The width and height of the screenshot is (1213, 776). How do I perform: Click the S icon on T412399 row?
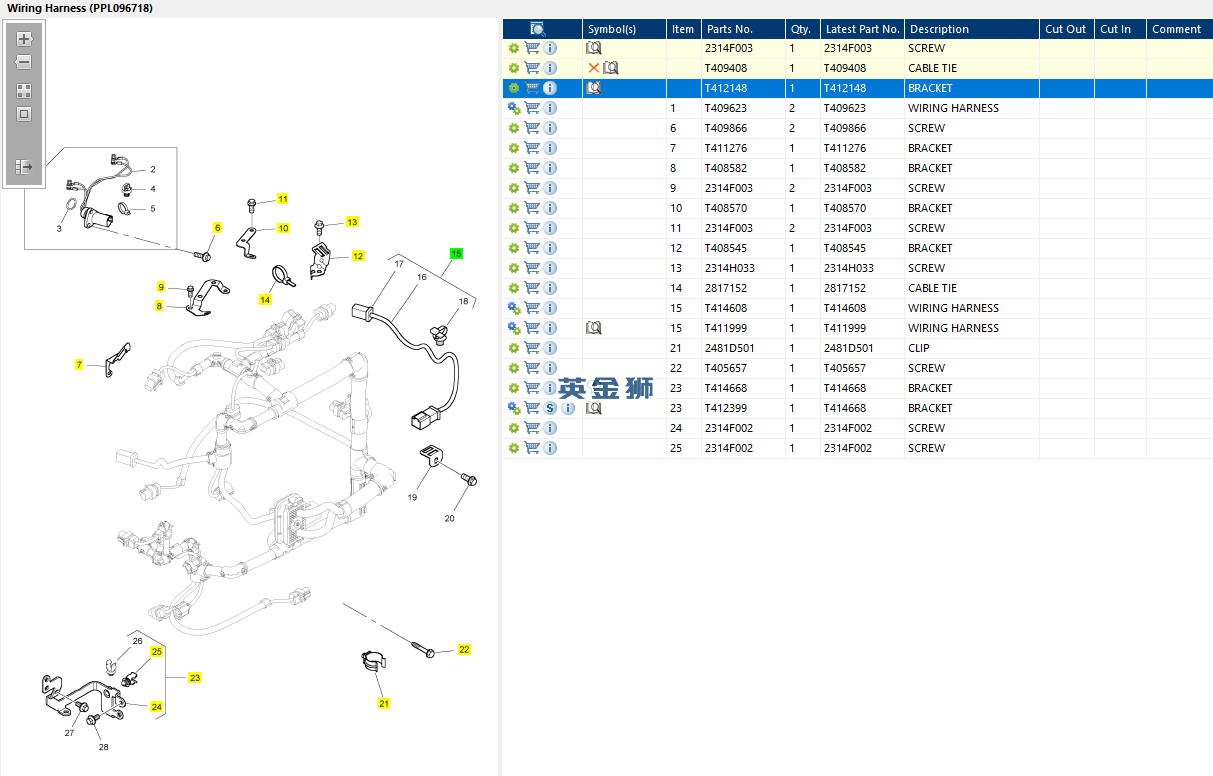point(550,408)
